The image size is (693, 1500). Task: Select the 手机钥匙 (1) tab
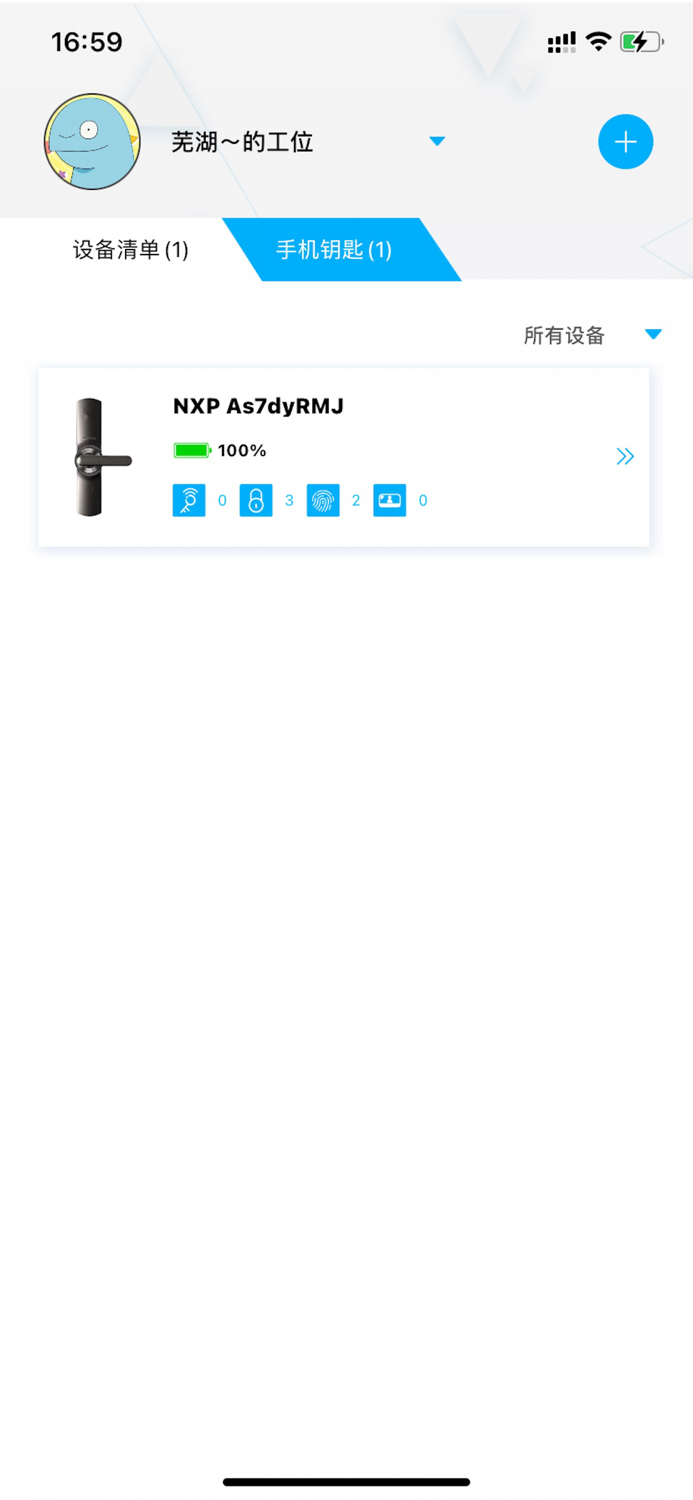[x=334, y=250]
